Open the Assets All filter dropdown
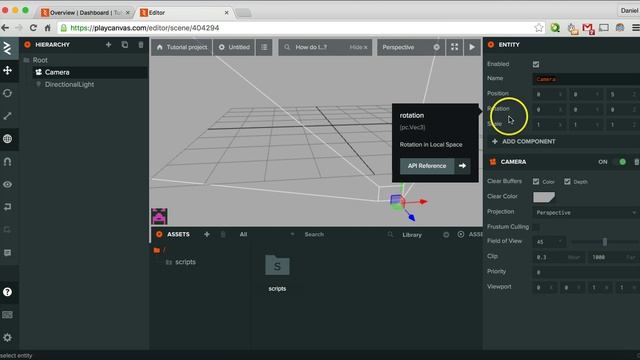Image resolution: width=640 pixels, height=360 pixels. [267, 234]
